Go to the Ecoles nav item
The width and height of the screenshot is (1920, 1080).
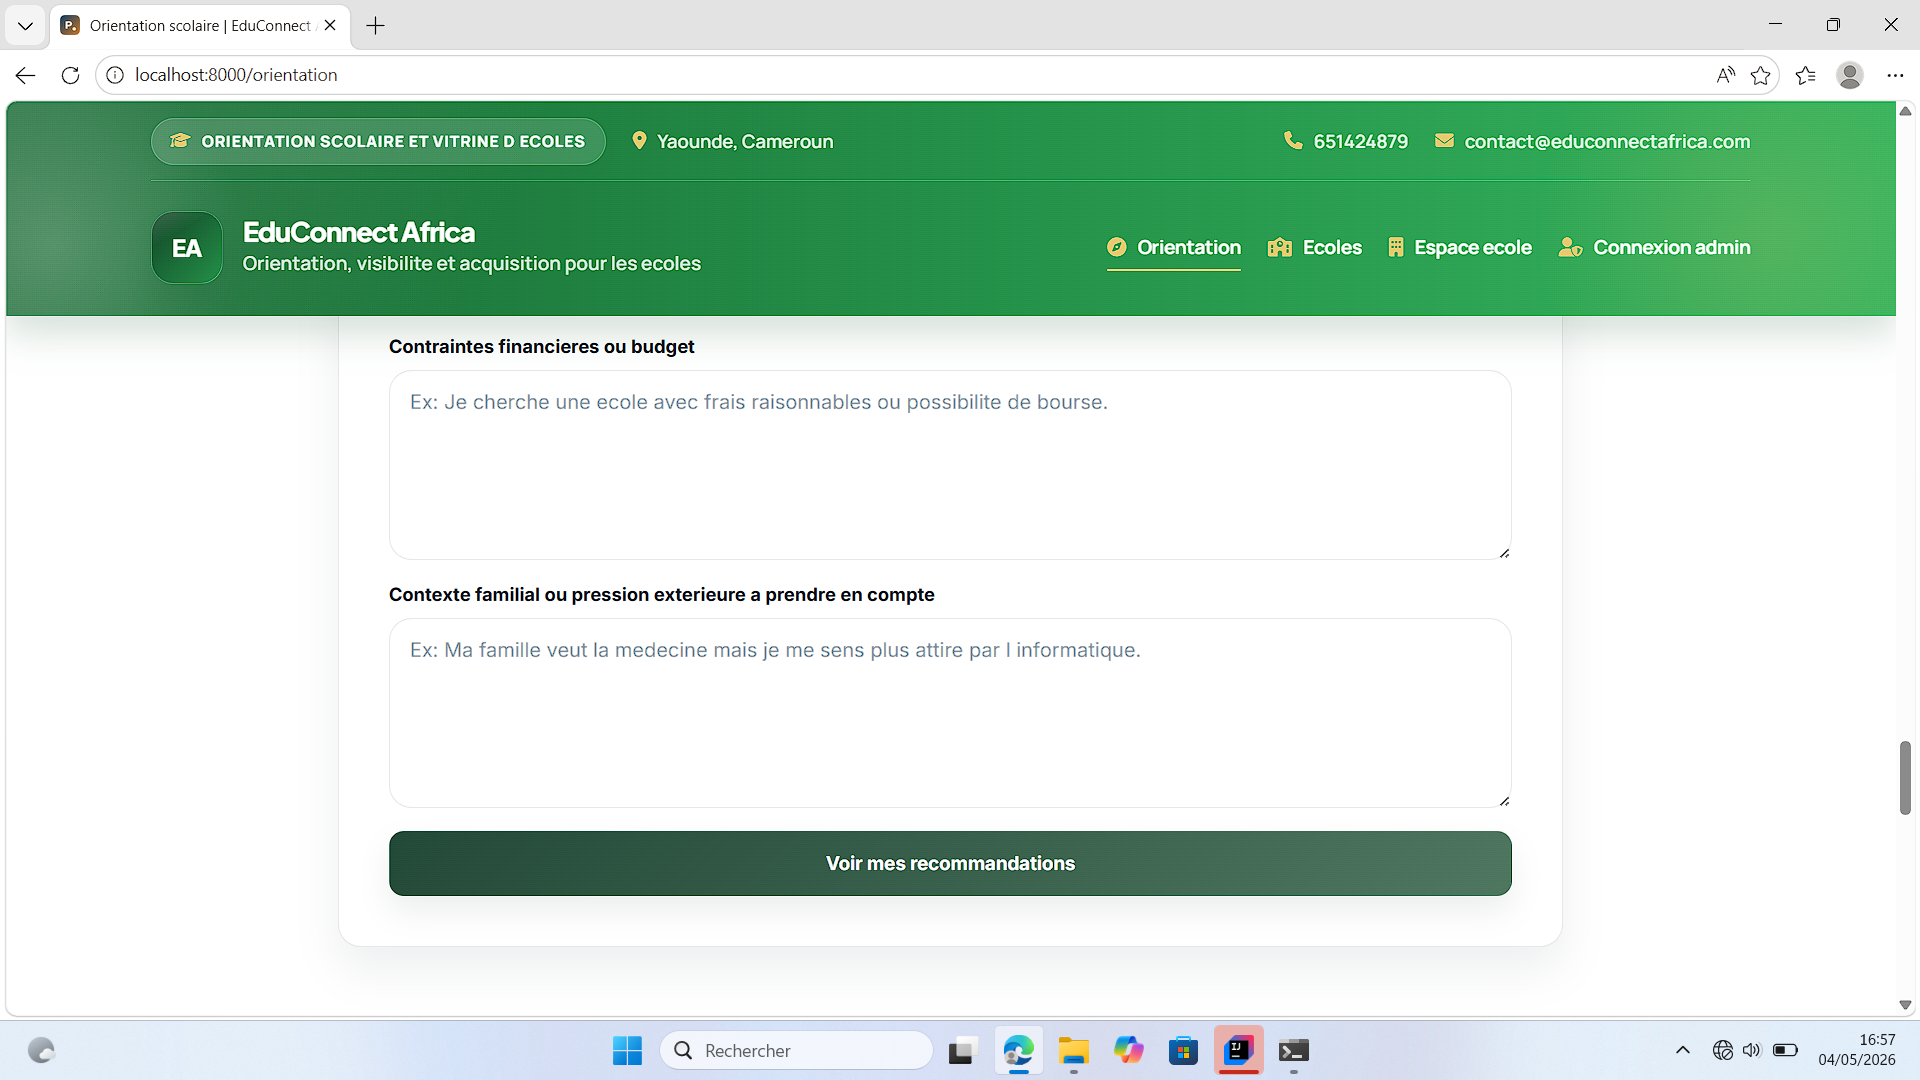(1315, 247)
